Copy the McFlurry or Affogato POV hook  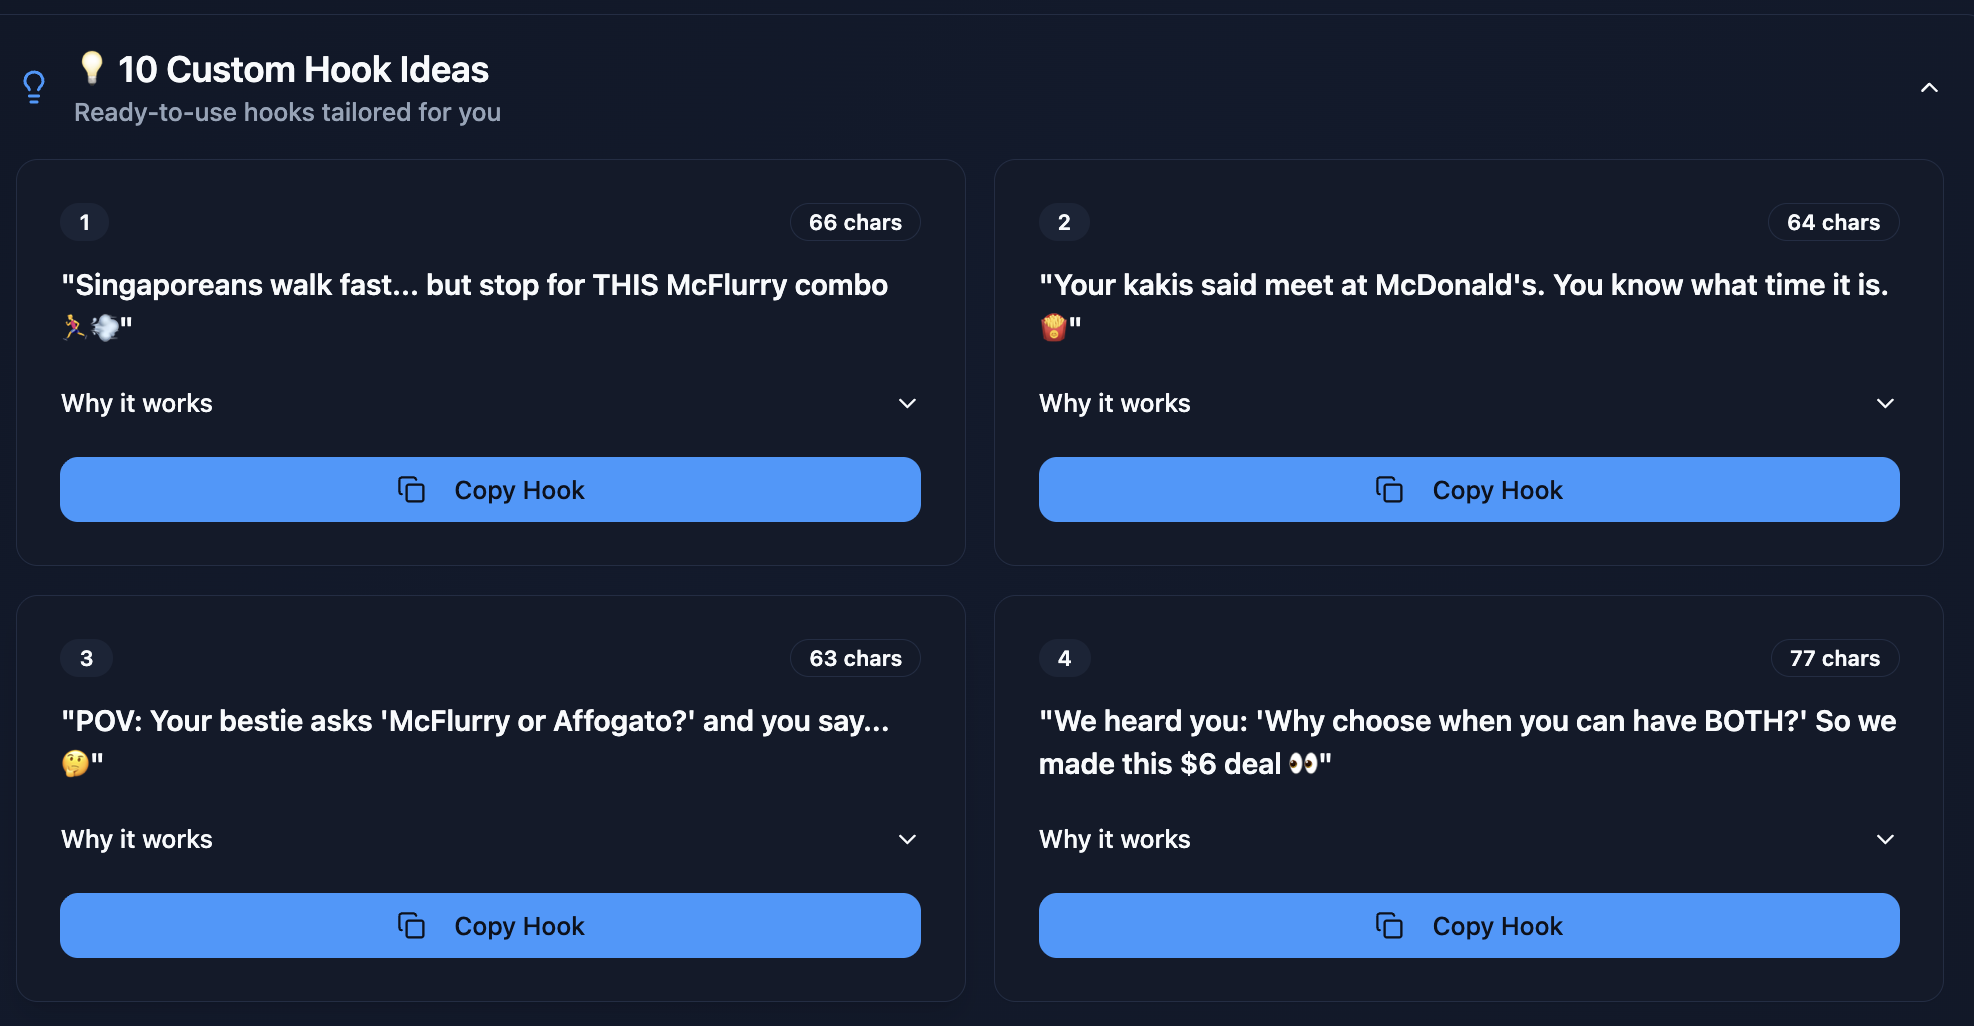[x=490, y=925]
